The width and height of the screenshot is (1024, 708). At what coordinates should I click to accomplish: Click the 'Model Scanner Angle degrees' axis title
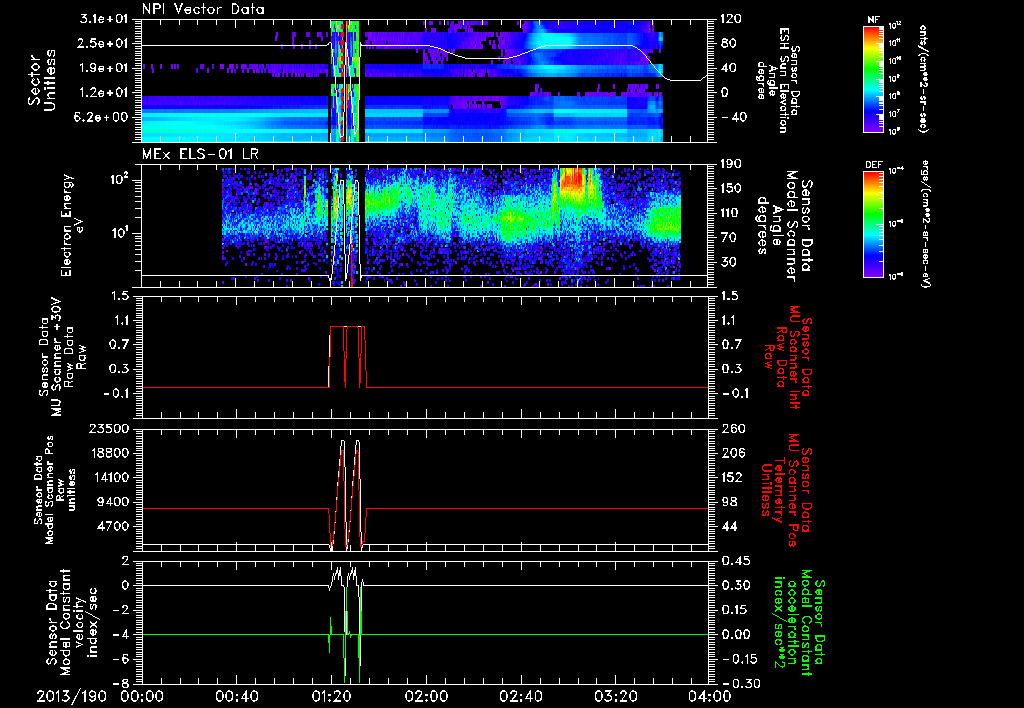click(784, 225)
